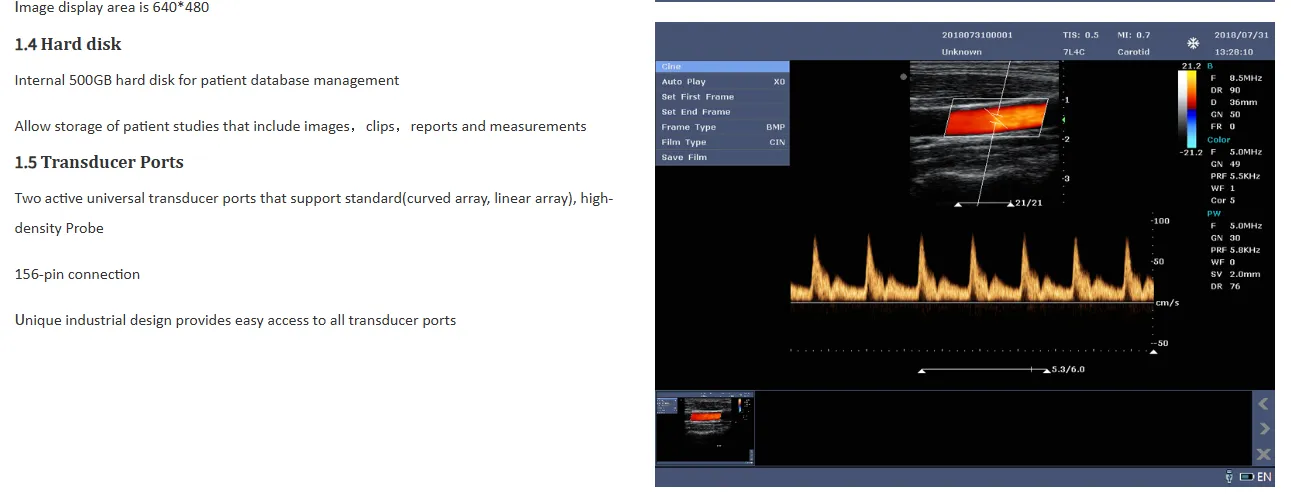Click the USB device icon in status bar
Screen dimensions: 1291x494
(1228, 477)
